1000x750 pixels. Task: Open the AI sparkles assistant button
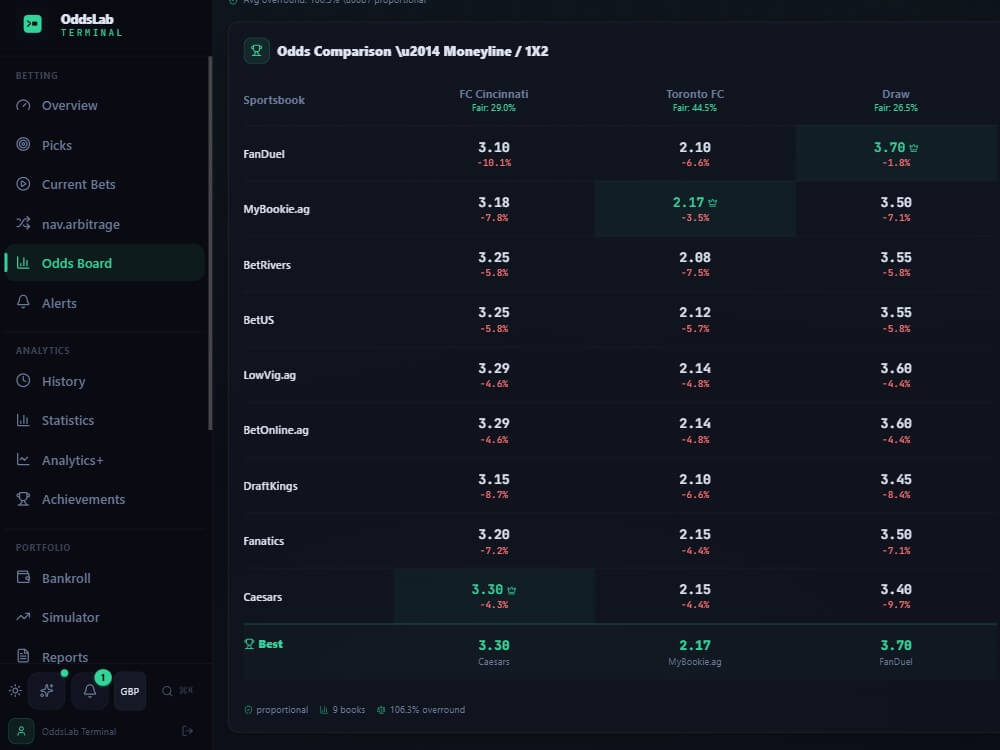(47, 691)
